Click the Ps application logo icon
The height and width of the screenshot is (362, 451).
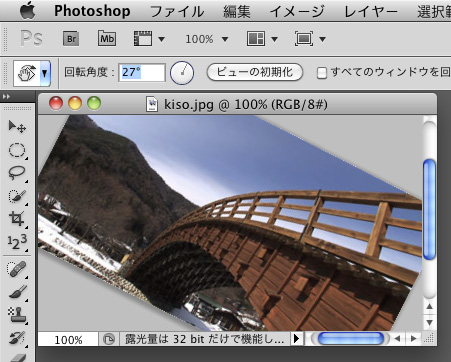click(x=31, y=39)
